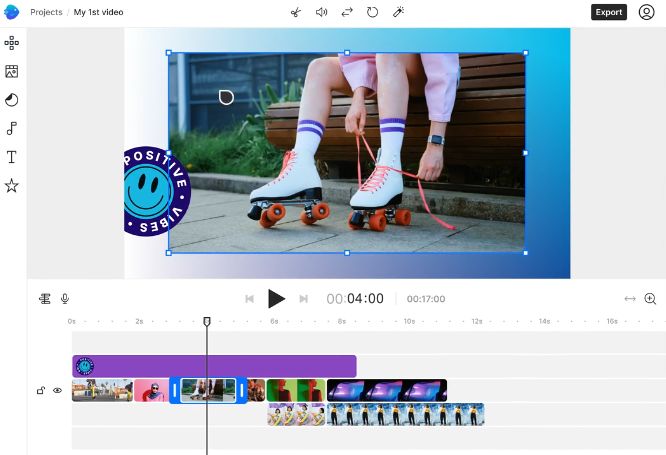The image size is (666, 455).
Task: Play the video preview
Action: coord(277,299)
